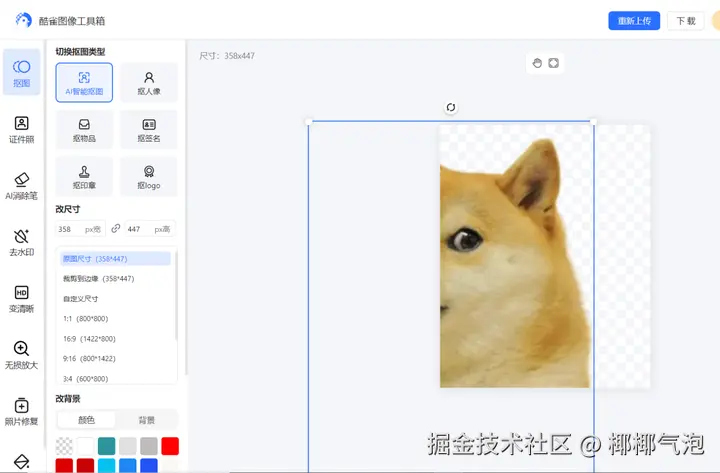The image size is (720, 473).
Task: Click the rotate handle above the image
Action: coord(450,107)
